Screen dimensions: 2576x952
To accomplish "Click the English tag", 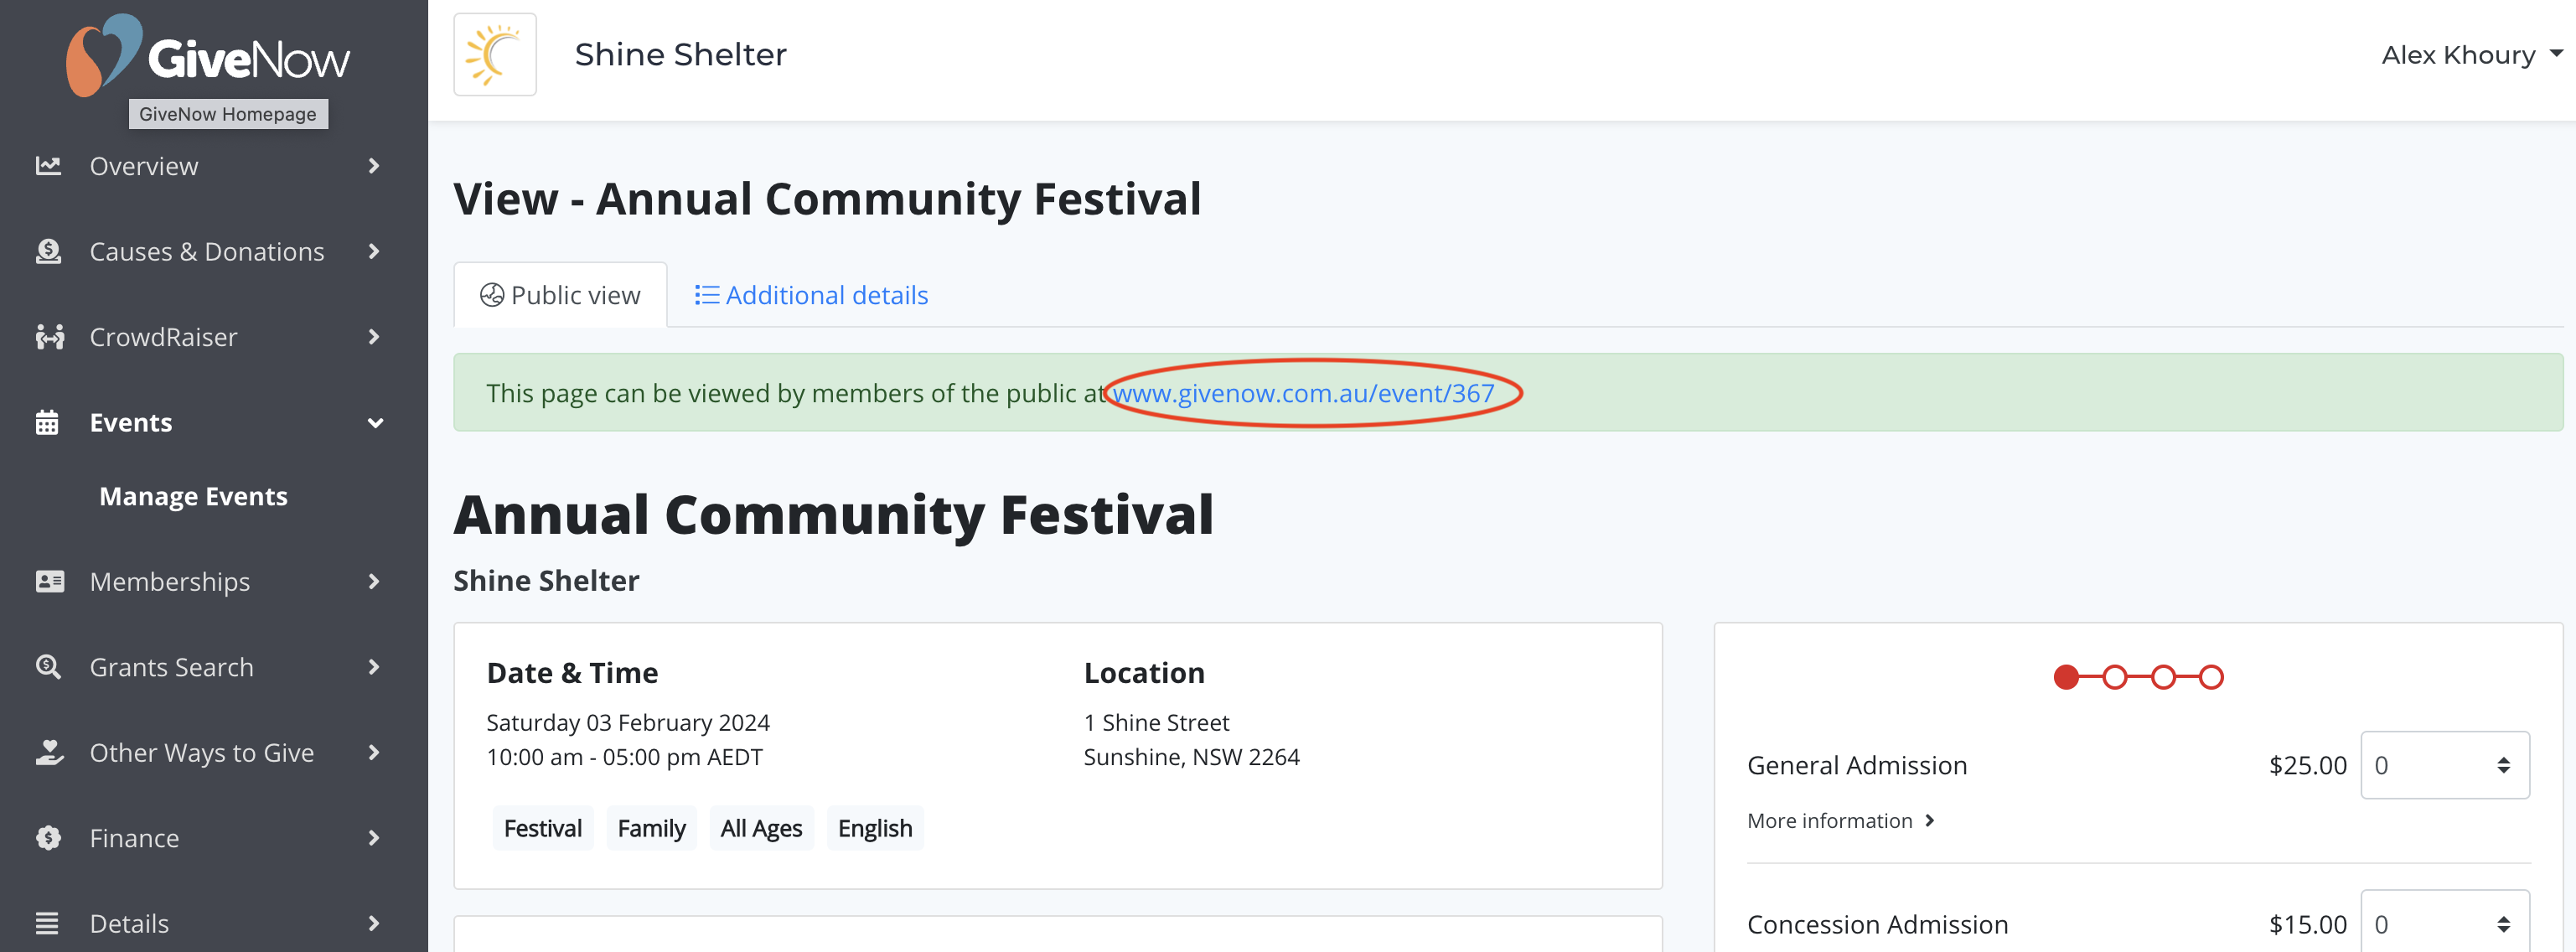I will point(875,828).
